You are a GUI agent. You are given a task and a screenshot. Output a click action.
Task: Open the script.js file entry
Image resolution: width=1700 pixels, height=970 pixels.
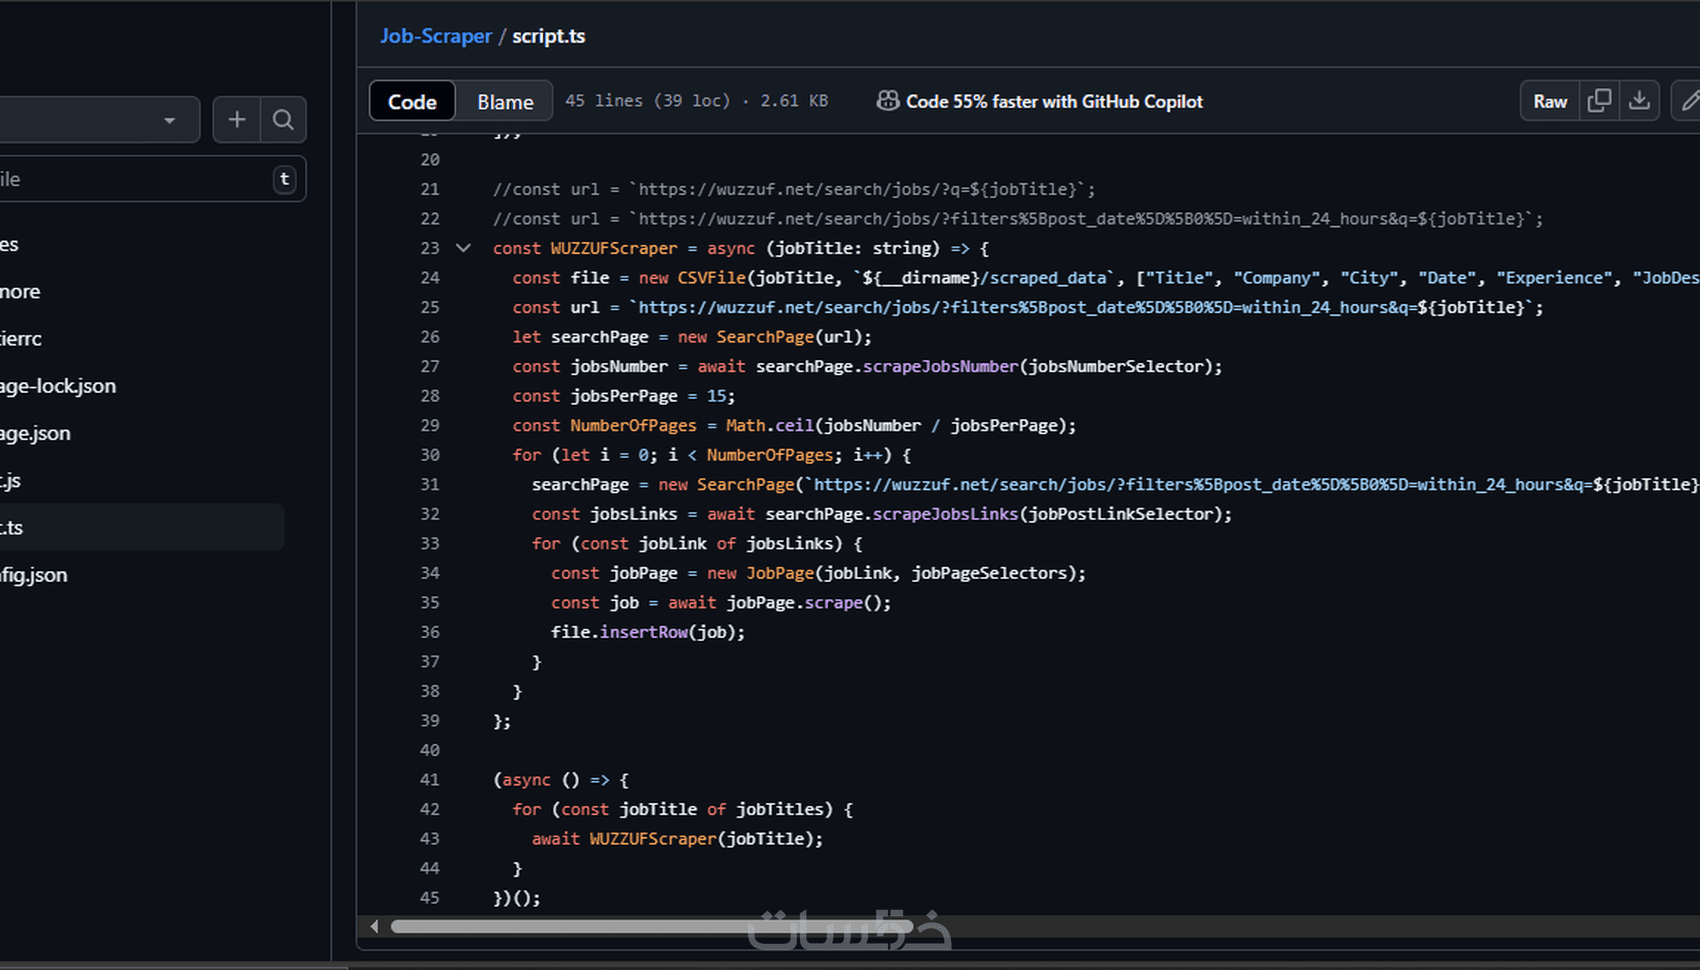[11, 480]
